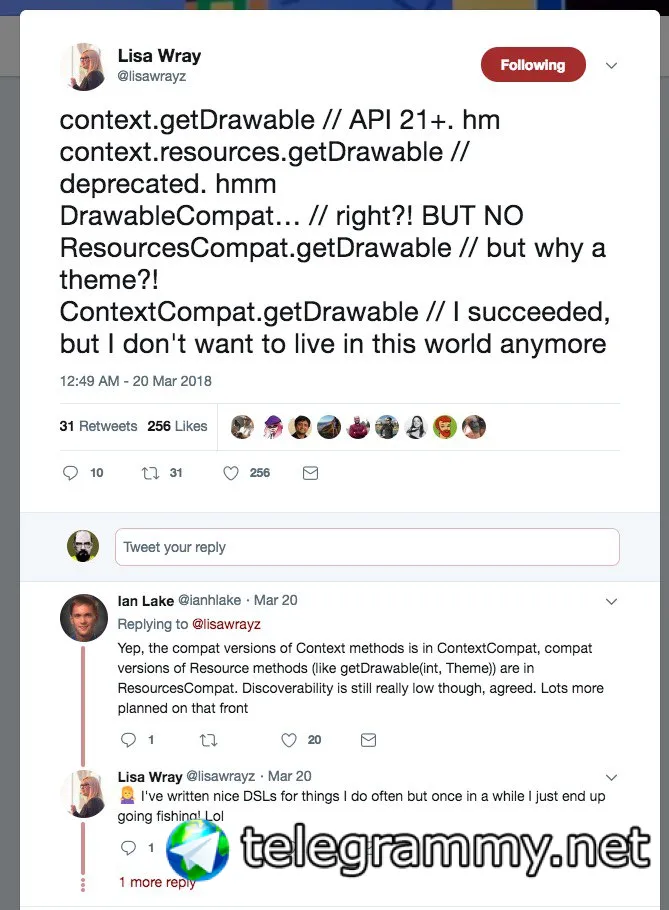Reply to Ian Lake's tweet
The image size is (669, 910).
pos(128,739)
